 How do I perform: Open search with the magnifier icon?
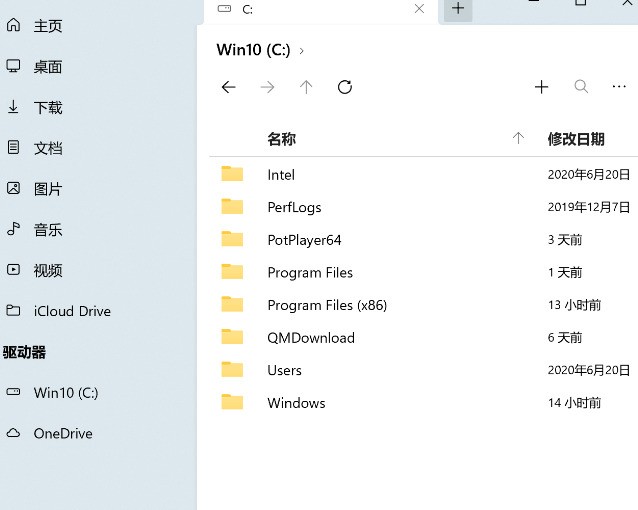(581, 86)
